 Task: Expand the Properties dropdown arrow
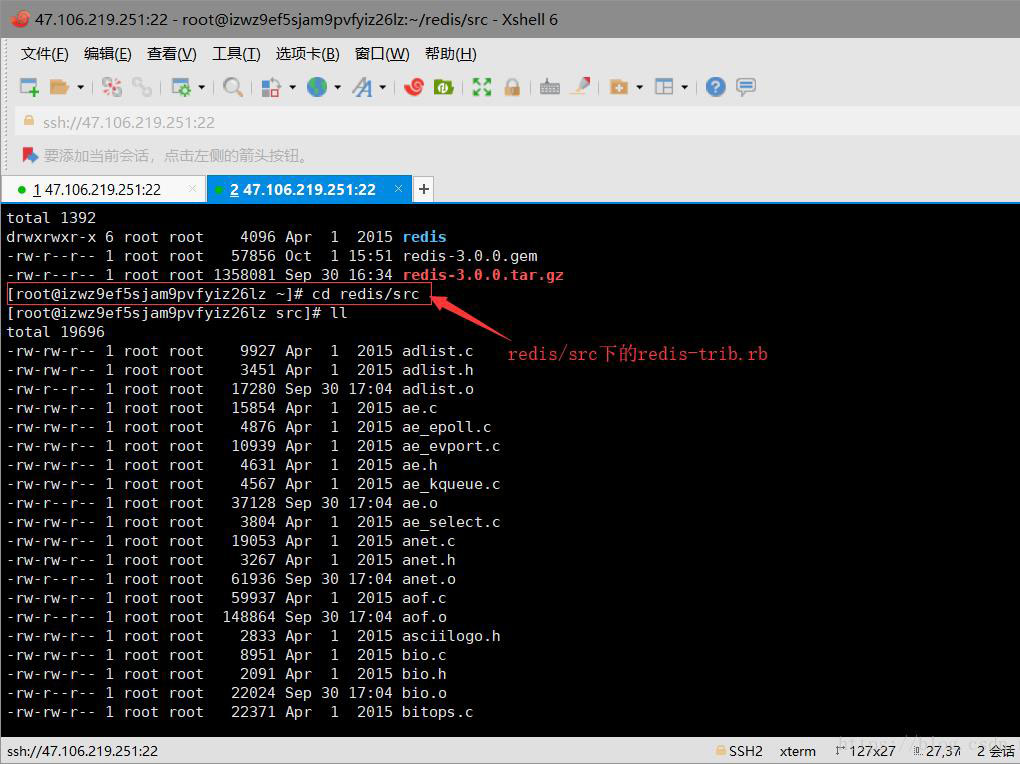pyautogui.click(x=201, y=87)
